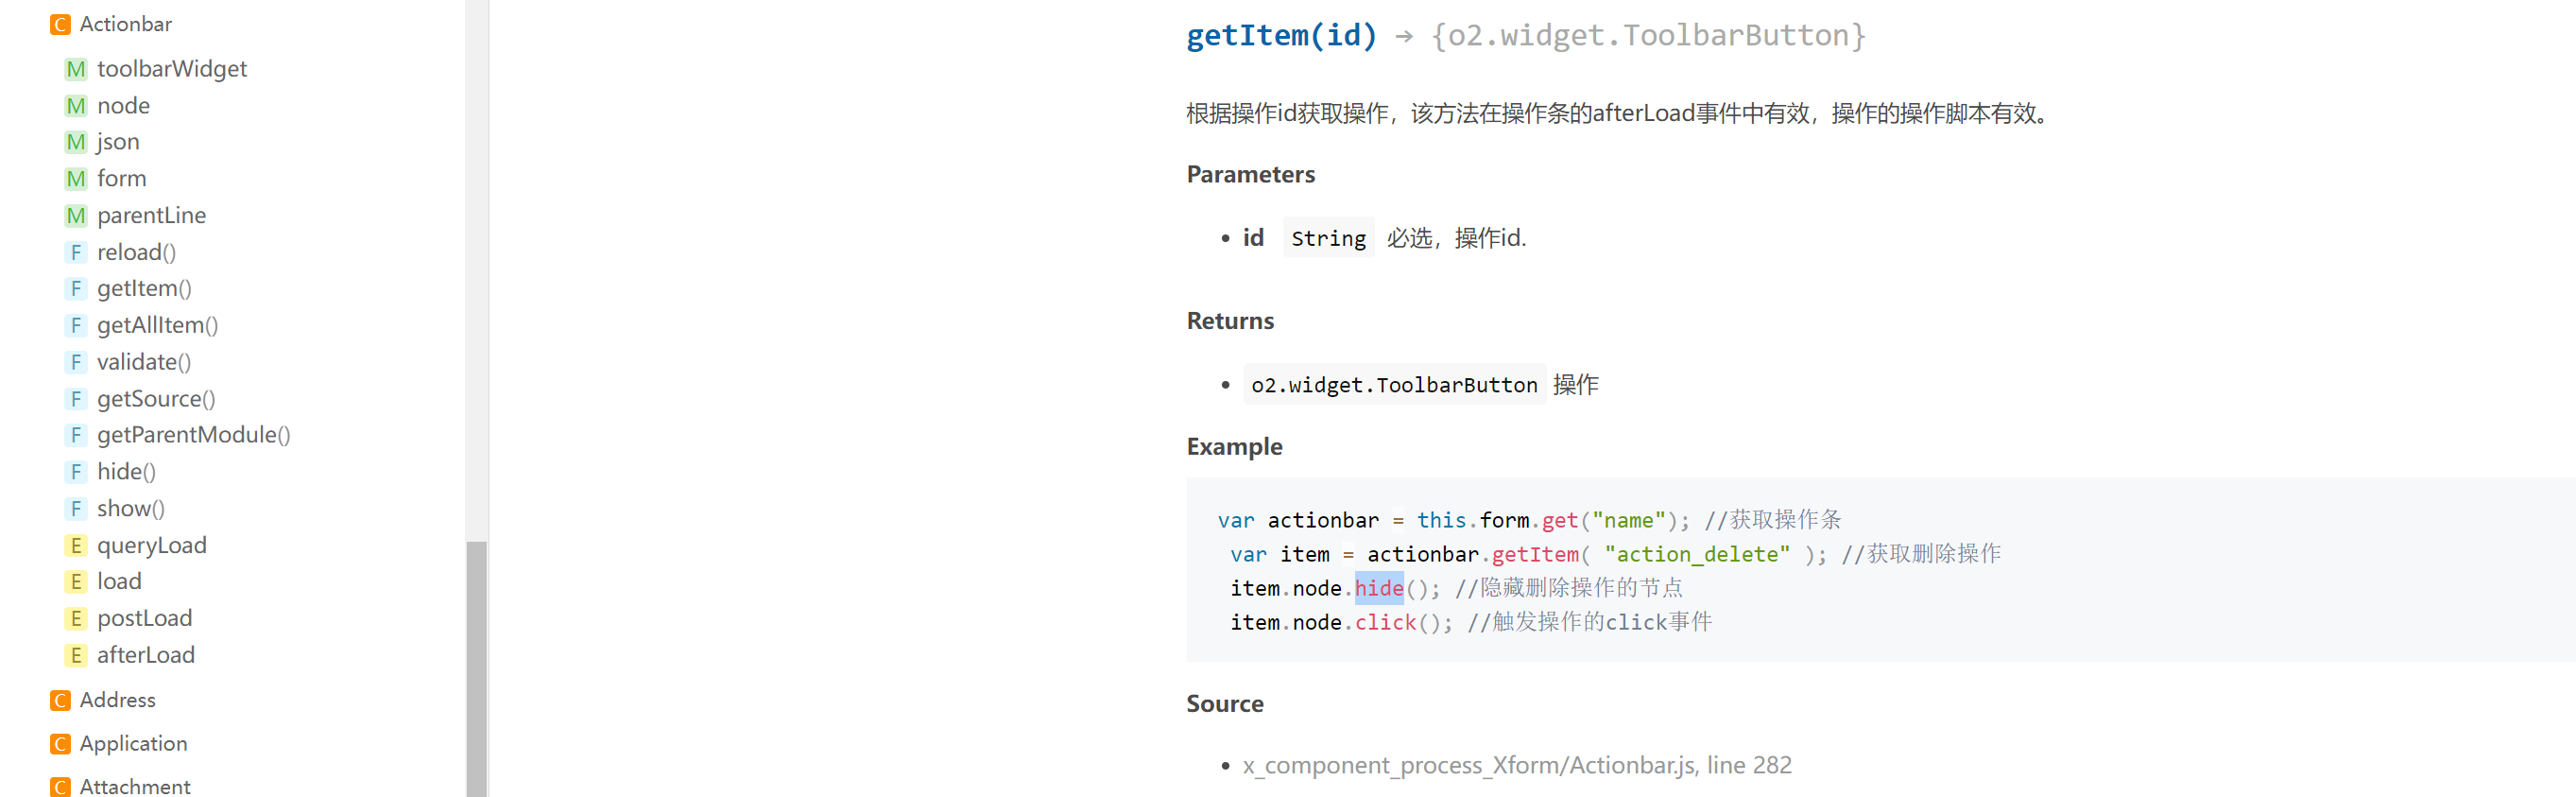
Task: Click the o2.widget.ToolbarButton return type in Returns
Action: coord(1393,385)
